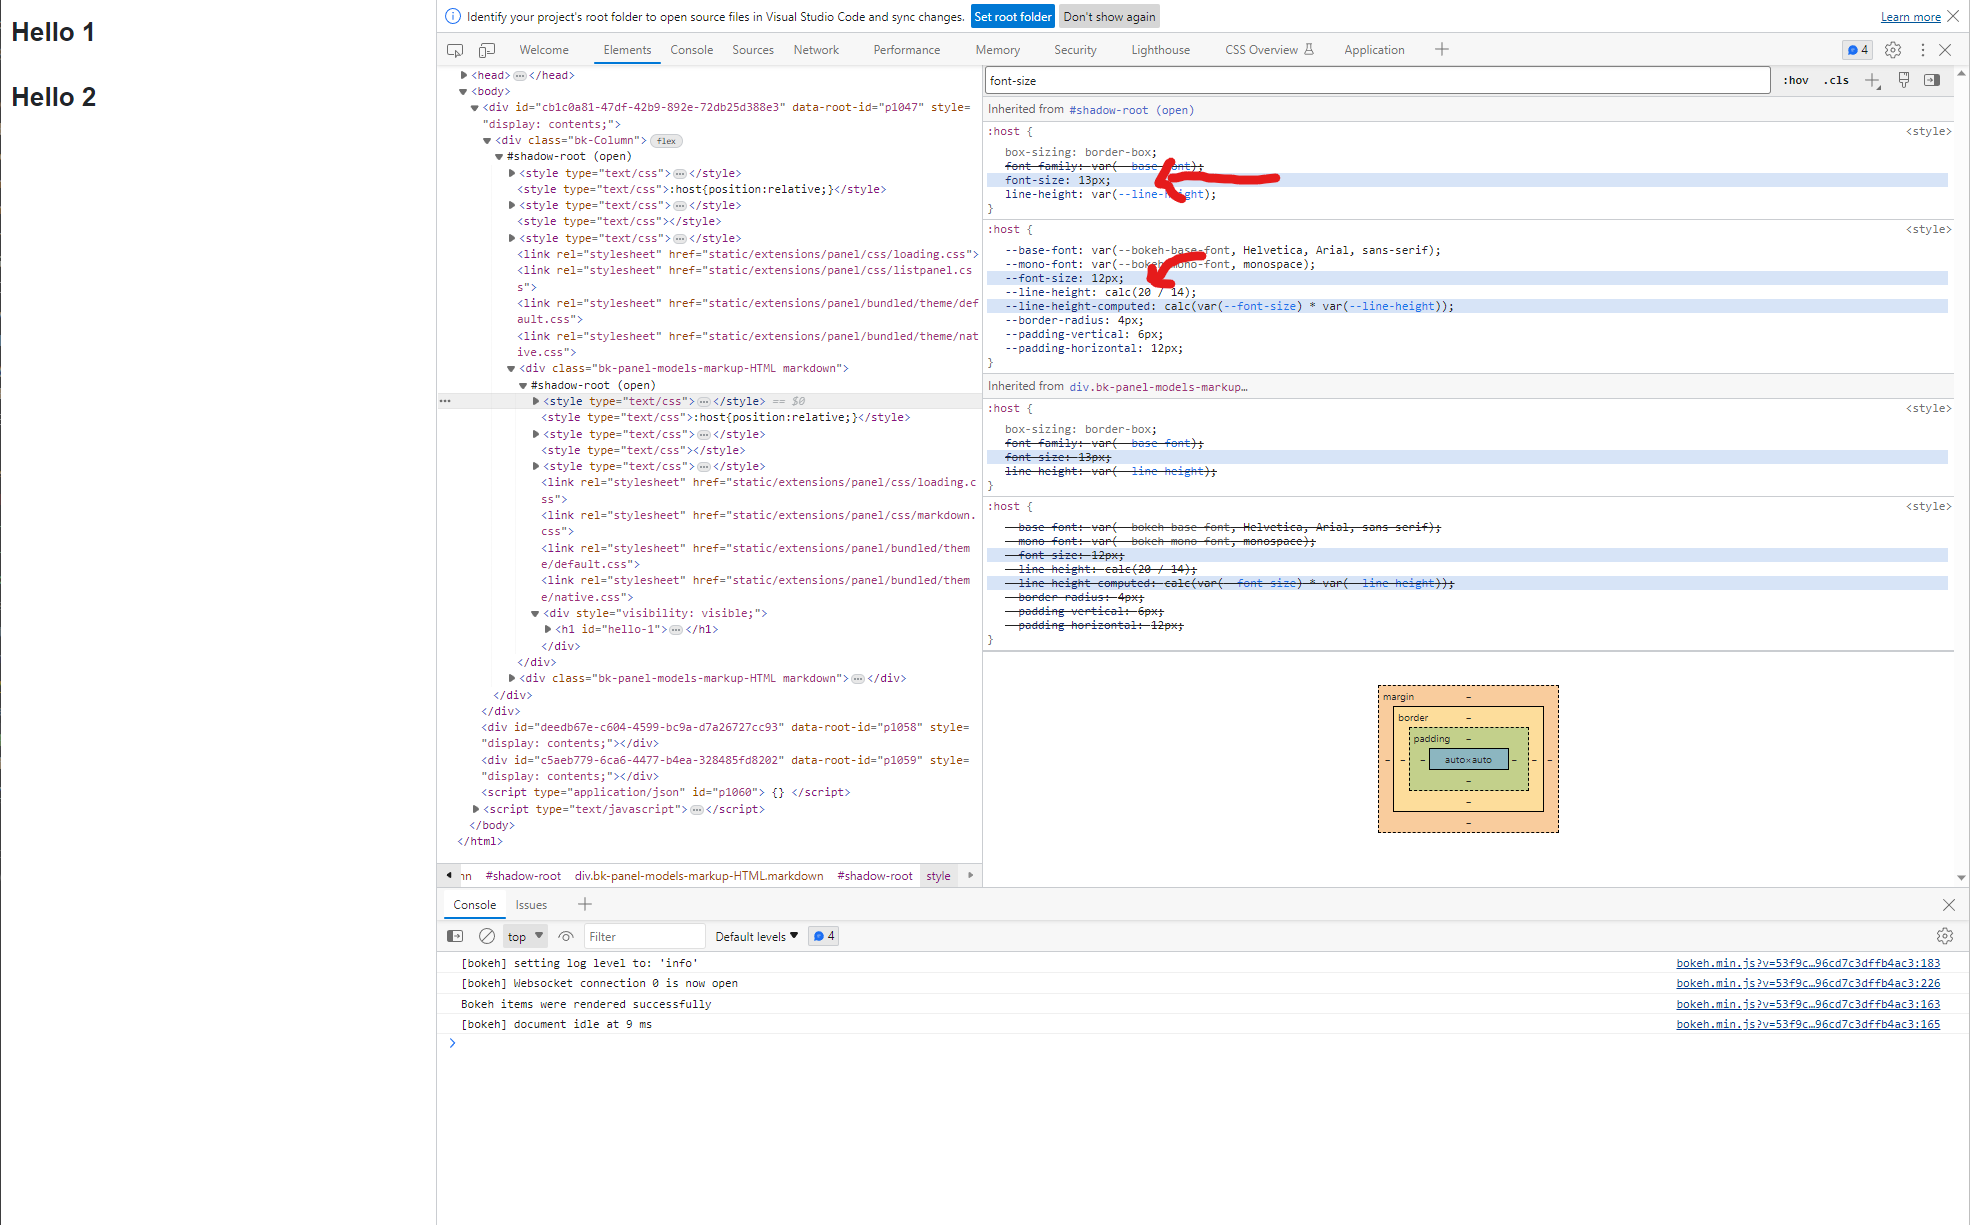This screenshot has width=1970, height=1225.
Task: Click the console Filter input field
Action: tap(644, 936)
